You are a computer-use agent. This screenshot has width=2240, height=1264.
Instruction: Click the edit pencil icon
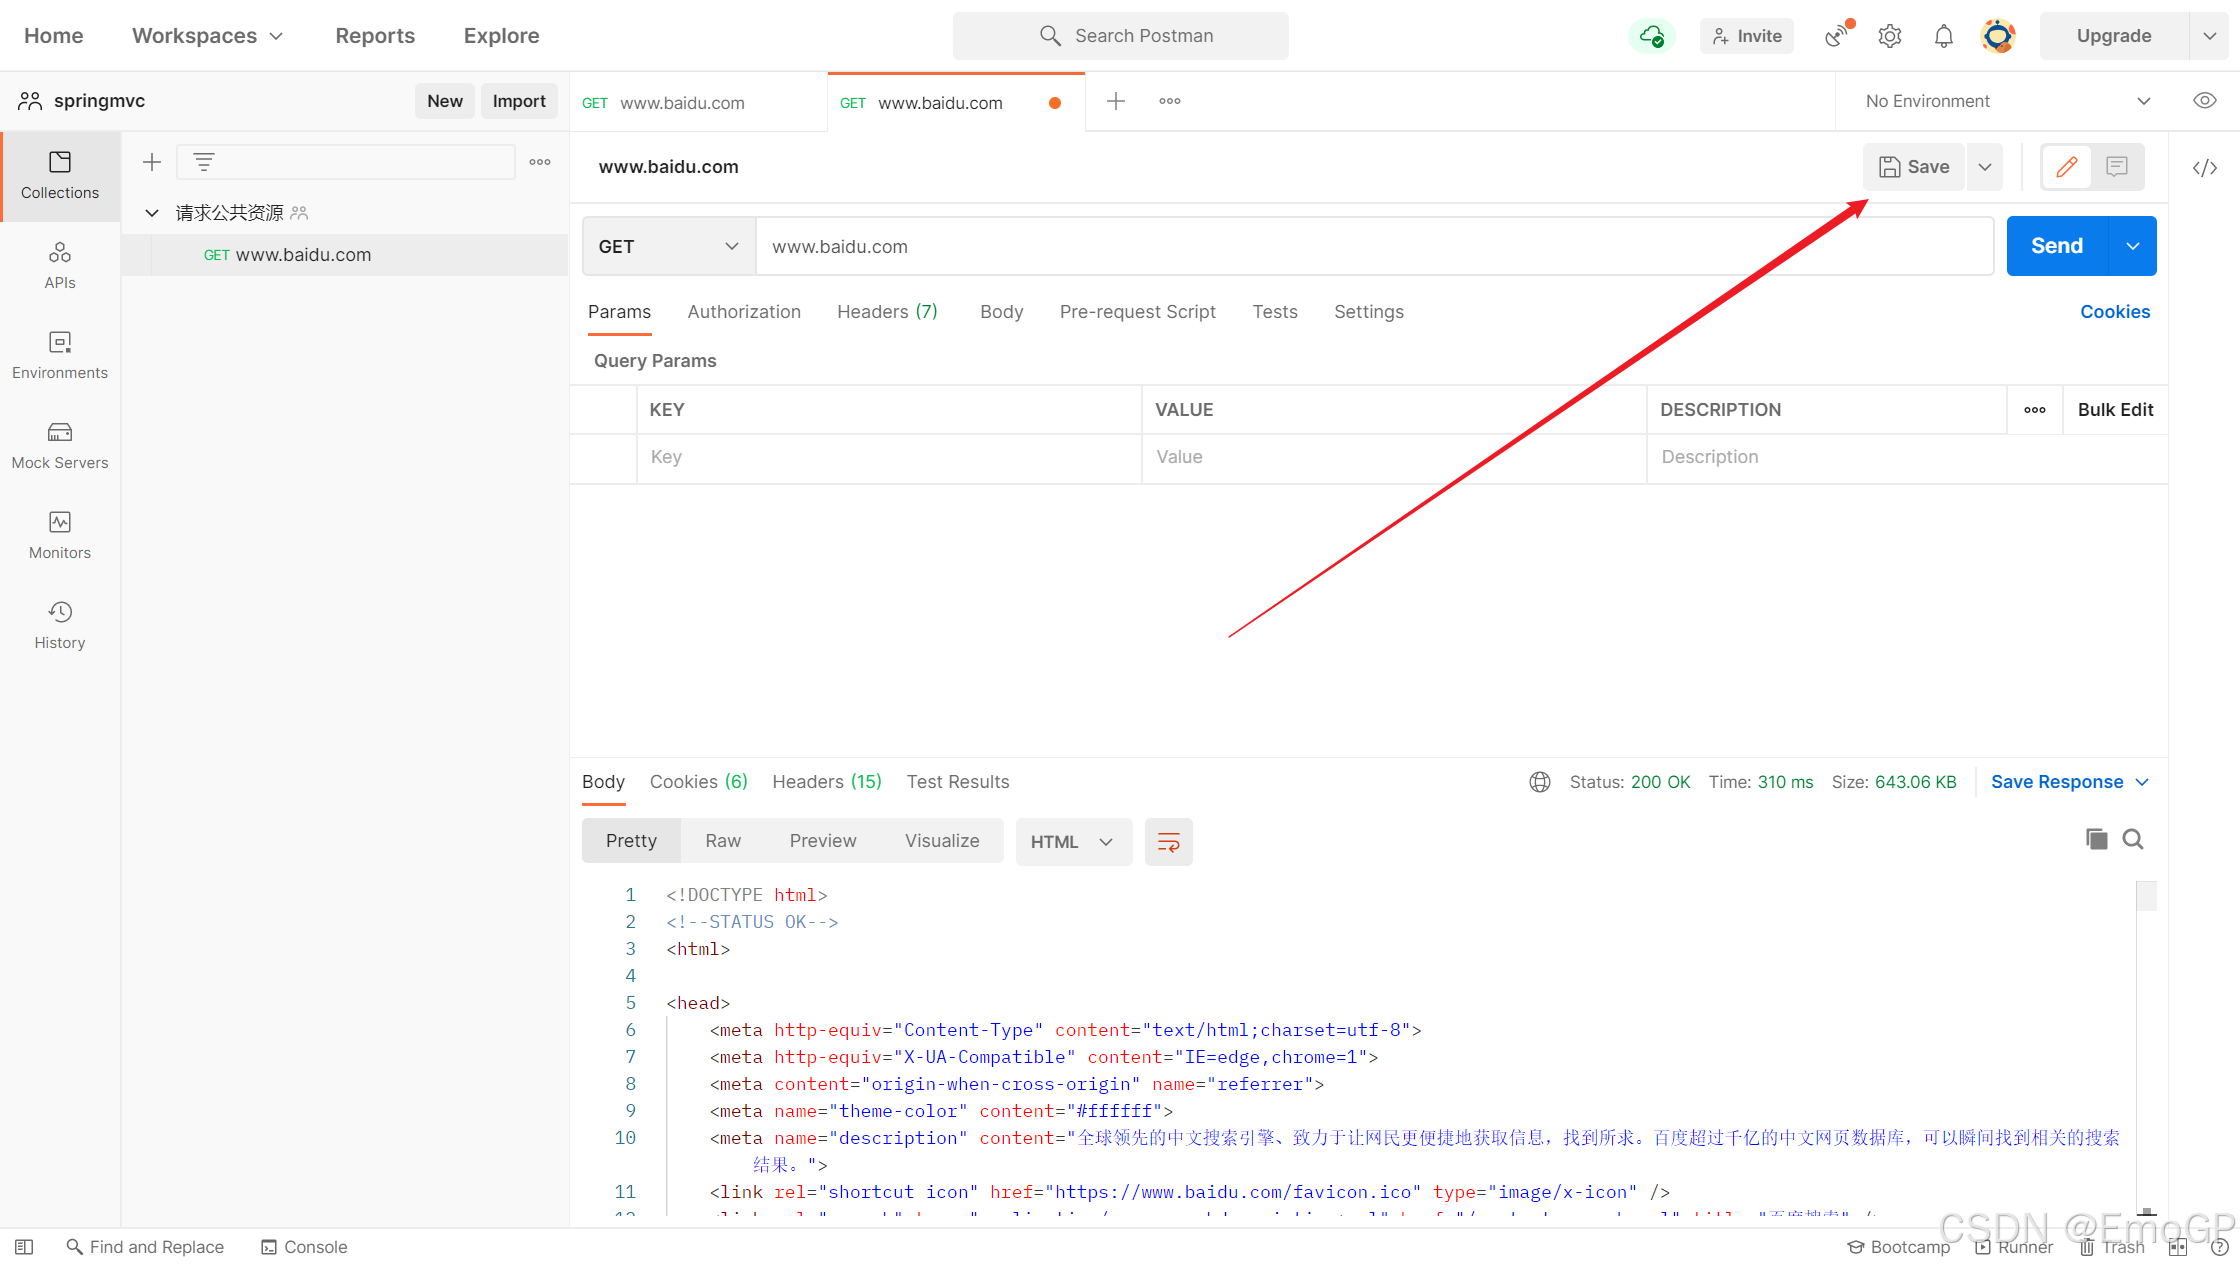[x=2066, y=167]
